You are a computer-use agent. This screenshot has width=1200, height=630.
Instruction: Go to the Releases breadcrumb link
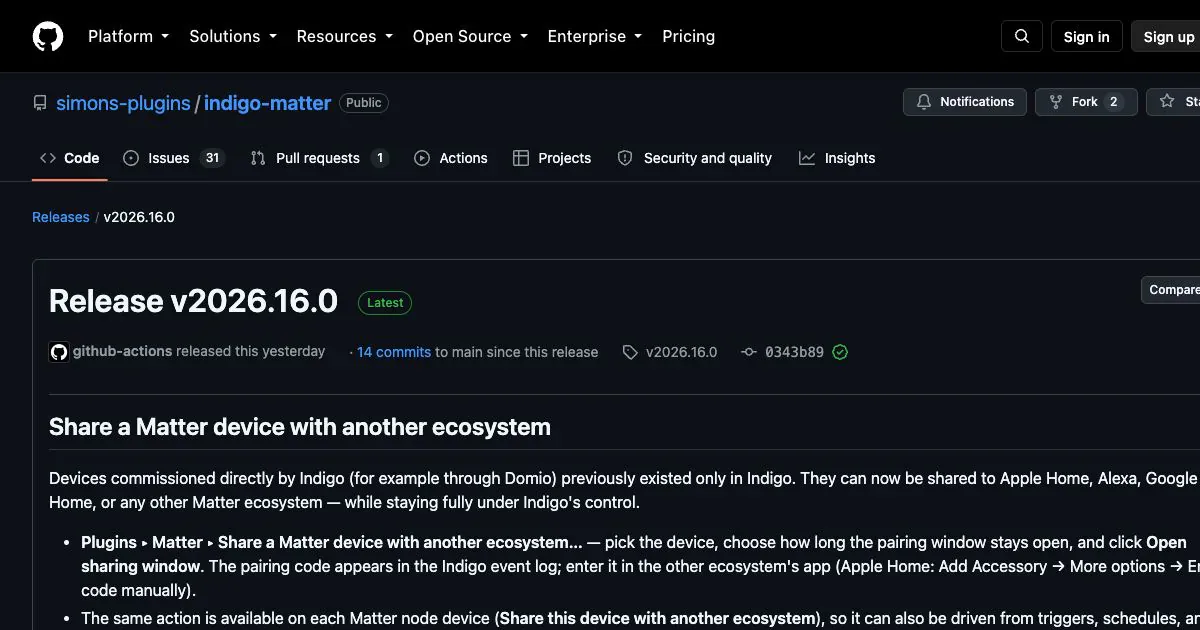61,217
